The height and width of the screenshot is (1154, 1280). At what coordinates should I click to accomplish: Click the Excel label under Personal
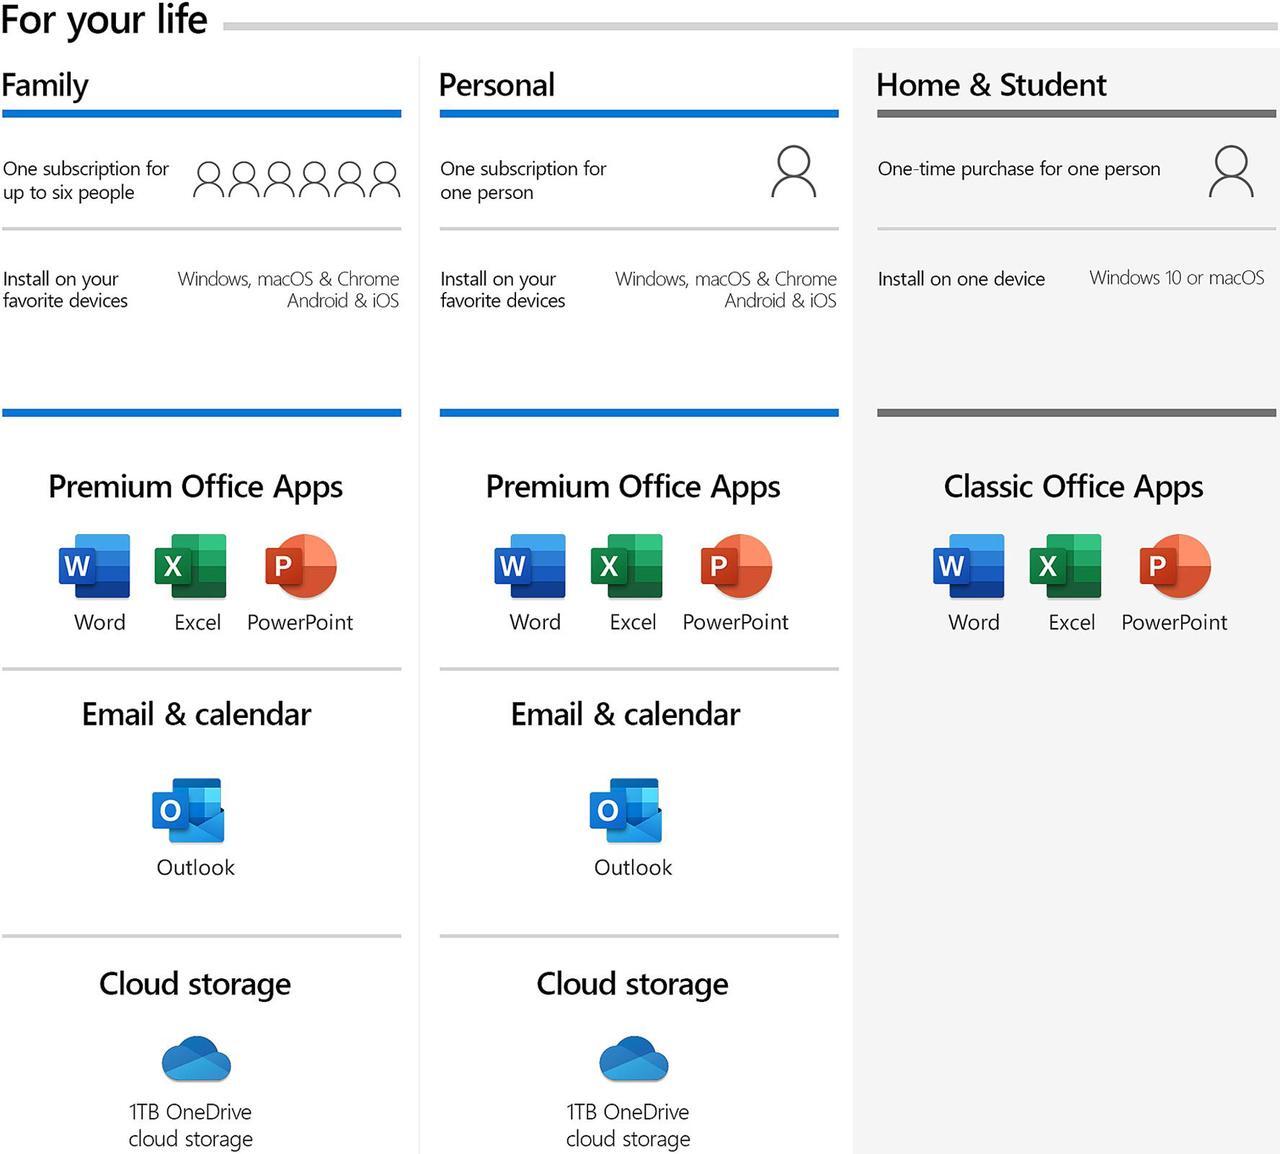(633, 622)
